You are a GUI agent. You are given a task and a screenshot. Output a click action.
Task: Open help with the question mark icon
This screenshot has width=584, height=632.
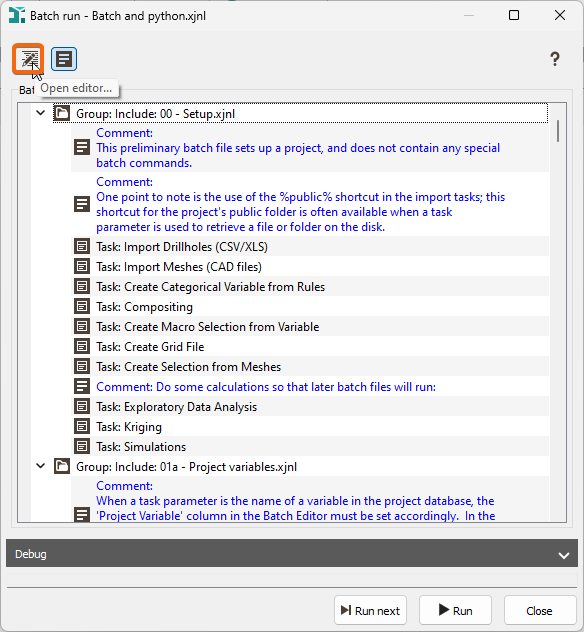point(555,59)
